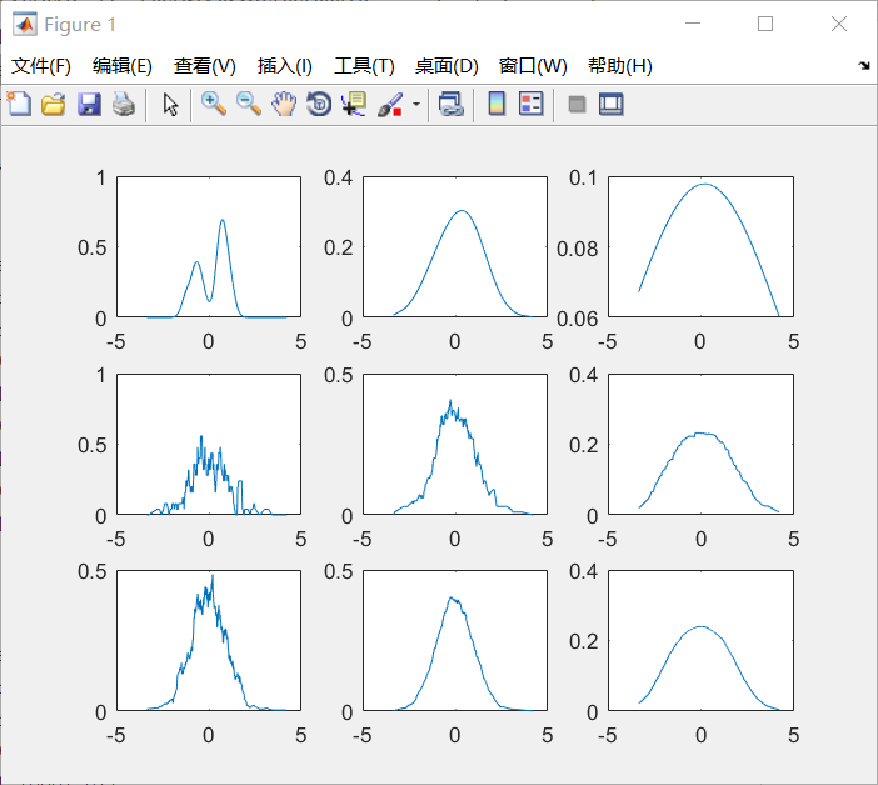Select the bottom-middle subplot
The width and height of the screenshot is (878, 785).
(x=455, y=641)
